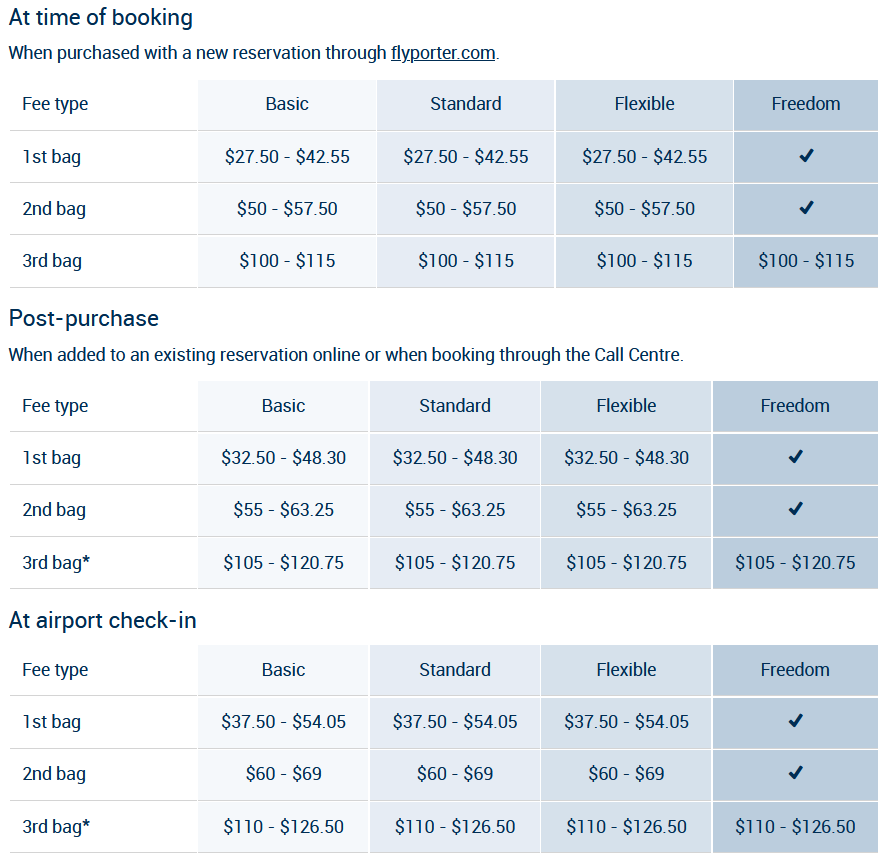Select the "At time of booking" heading

[x=101, y=18]
